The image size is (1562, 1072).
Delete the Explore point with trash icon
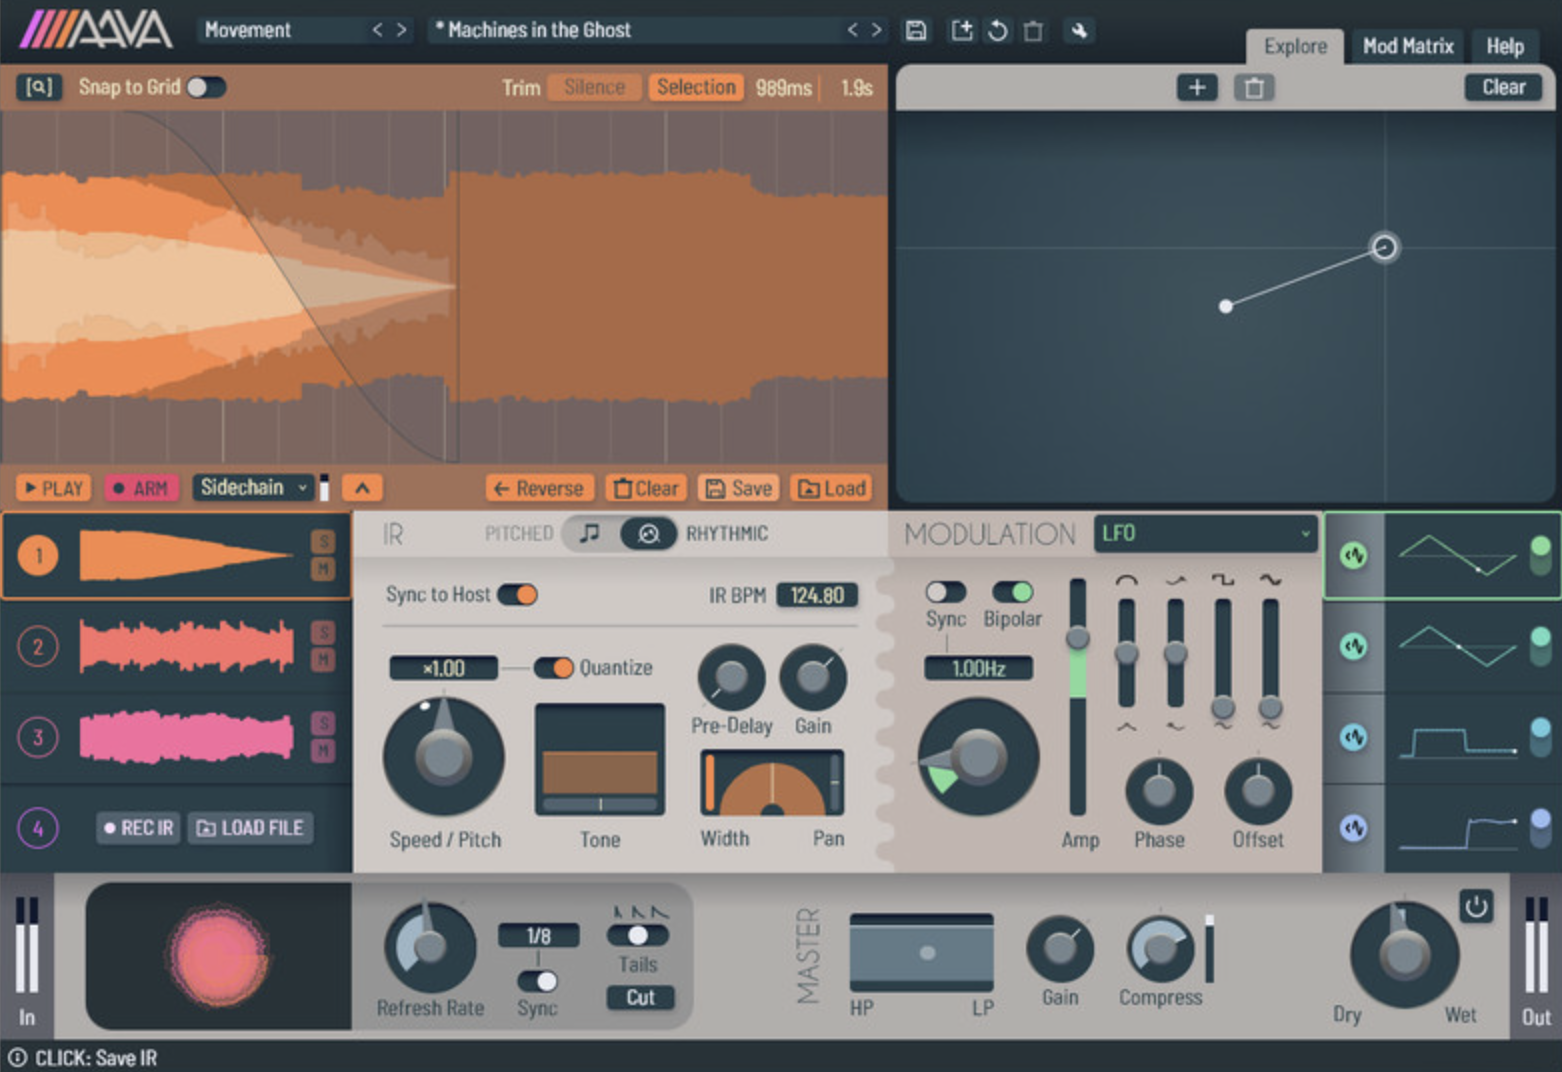point(1254,88)
